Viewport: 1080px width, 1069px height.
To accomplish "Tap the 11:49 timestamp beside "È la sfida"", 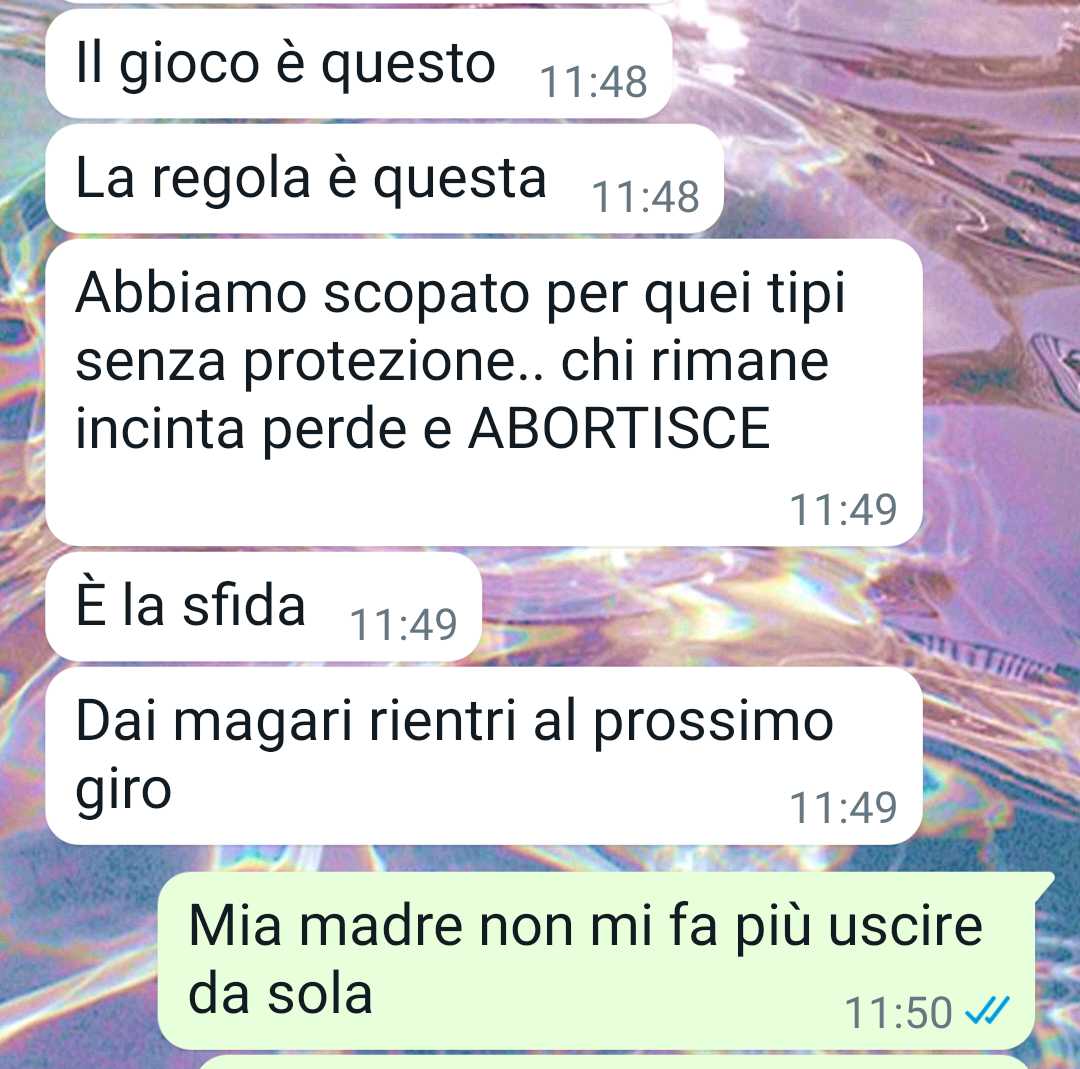I will click(x=404, y=625).
